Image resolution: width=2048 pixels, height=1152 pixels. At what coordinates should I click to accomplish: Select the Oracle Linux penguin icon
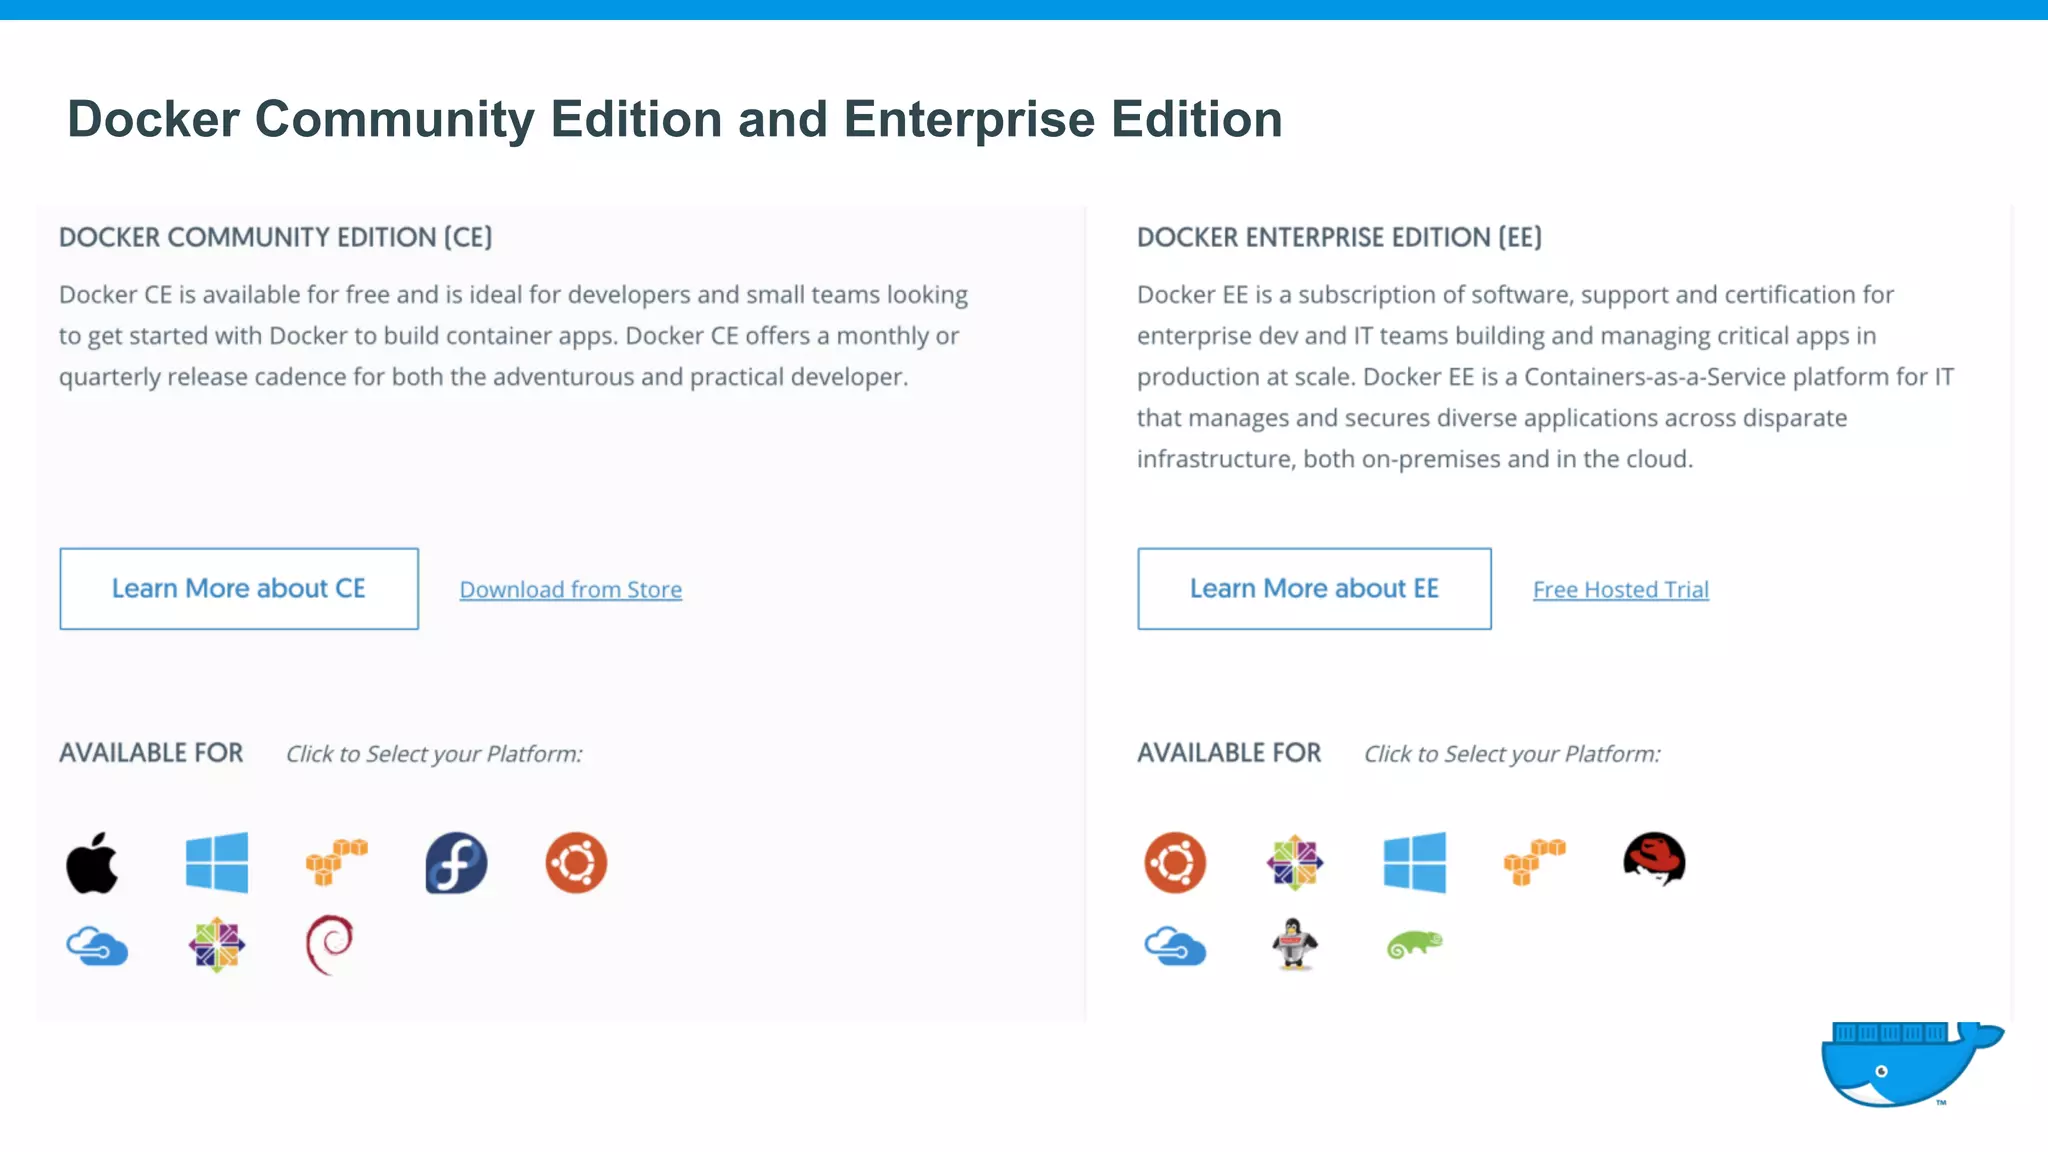(1295, 944)
